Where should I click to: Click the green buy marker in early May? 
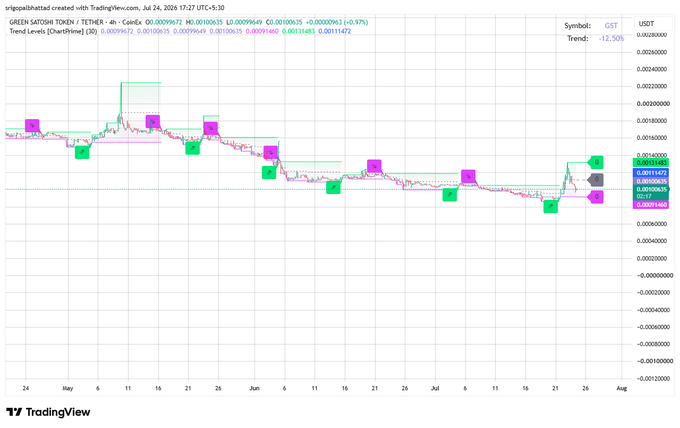point(82,152)
